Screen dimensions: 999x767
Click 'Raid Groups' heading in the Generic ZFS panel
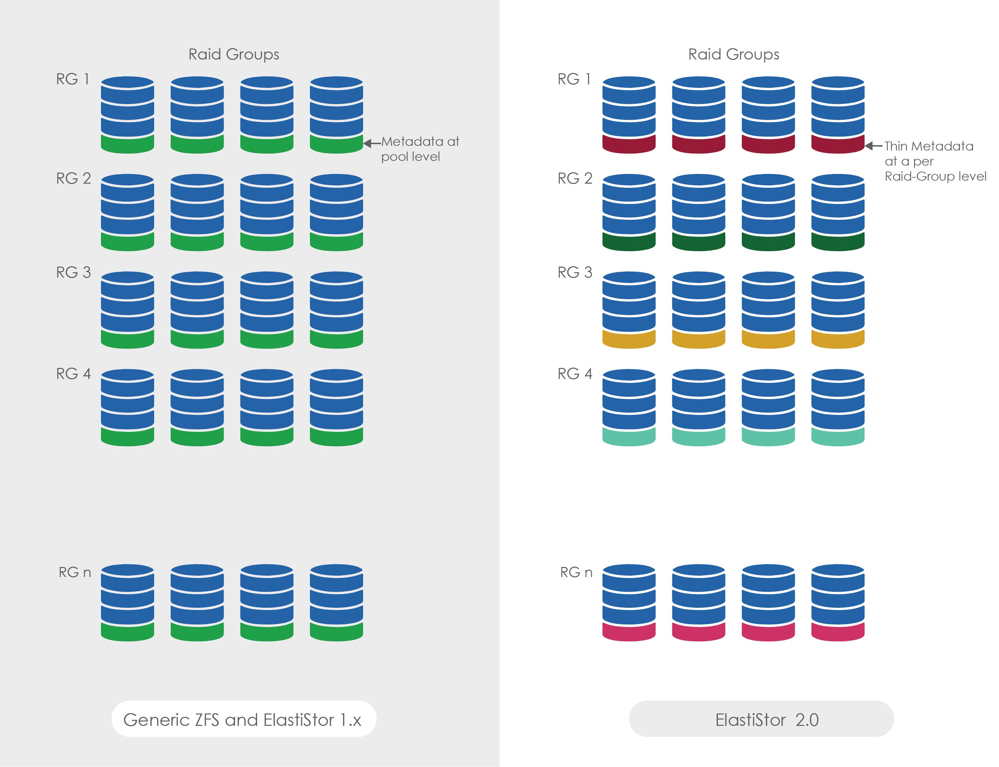(x=233, y=54)
